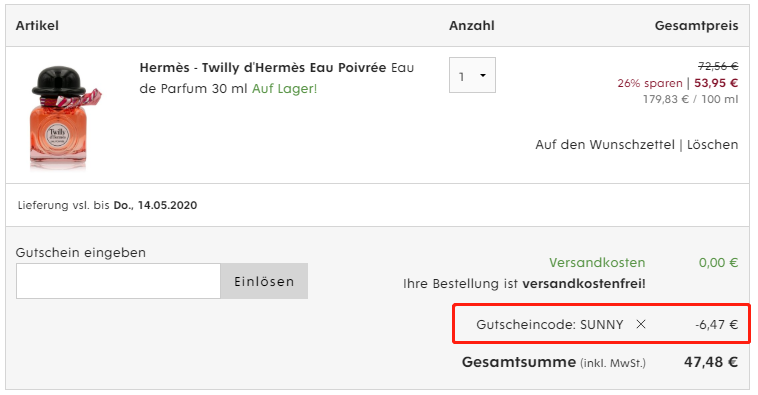The width and height of the screenshot is (758, 395).
Task: Click the dropdown arrow in Anzahl box
Action: click(x=482, y=75)
